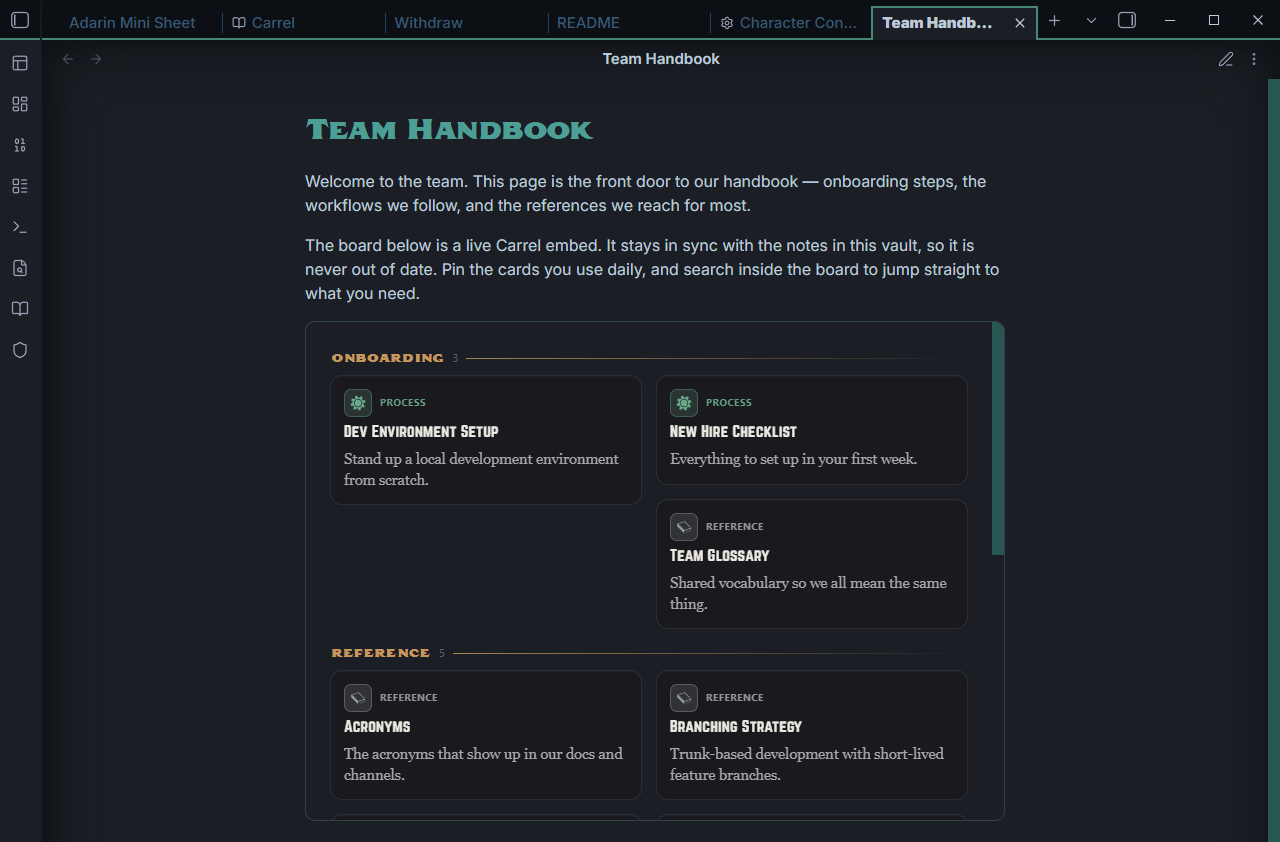Click the centered Team Handbook view title
The height and width of the screenshot is (842, 1280).
(661, 59)
